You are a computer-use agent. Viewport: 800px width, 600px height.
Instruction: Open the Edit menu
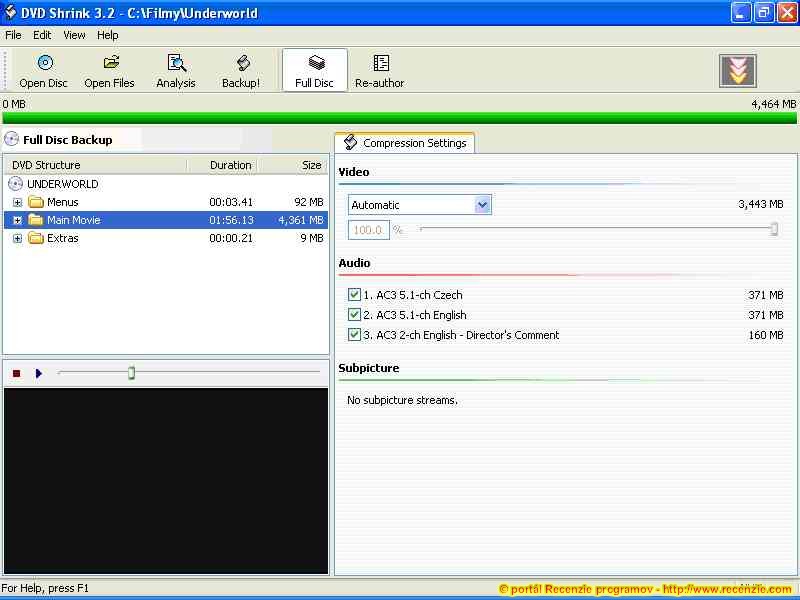(42, 35)
